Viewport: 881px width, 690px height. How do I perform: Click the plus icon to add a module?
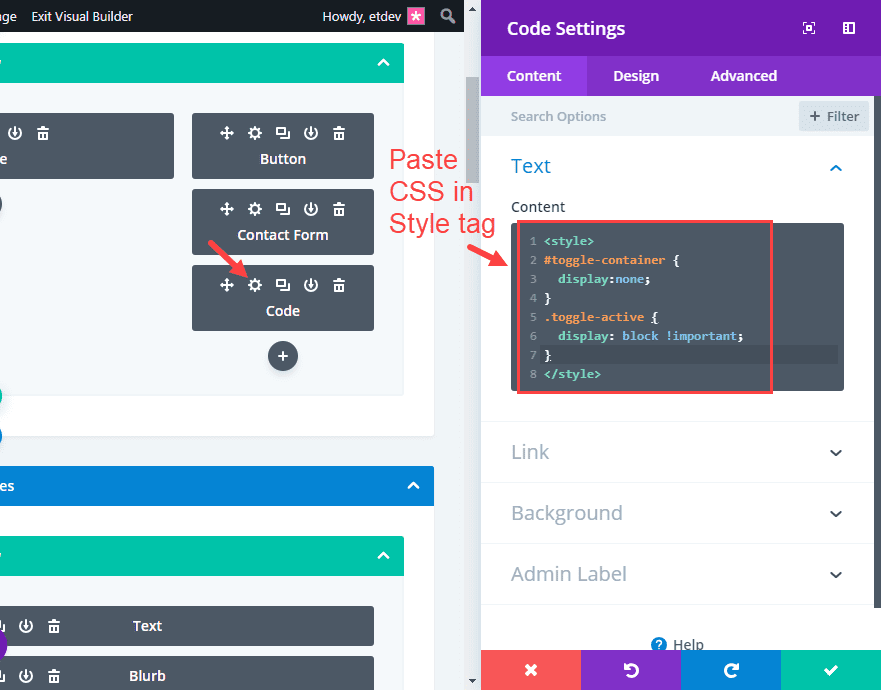(x=283, y=356)
